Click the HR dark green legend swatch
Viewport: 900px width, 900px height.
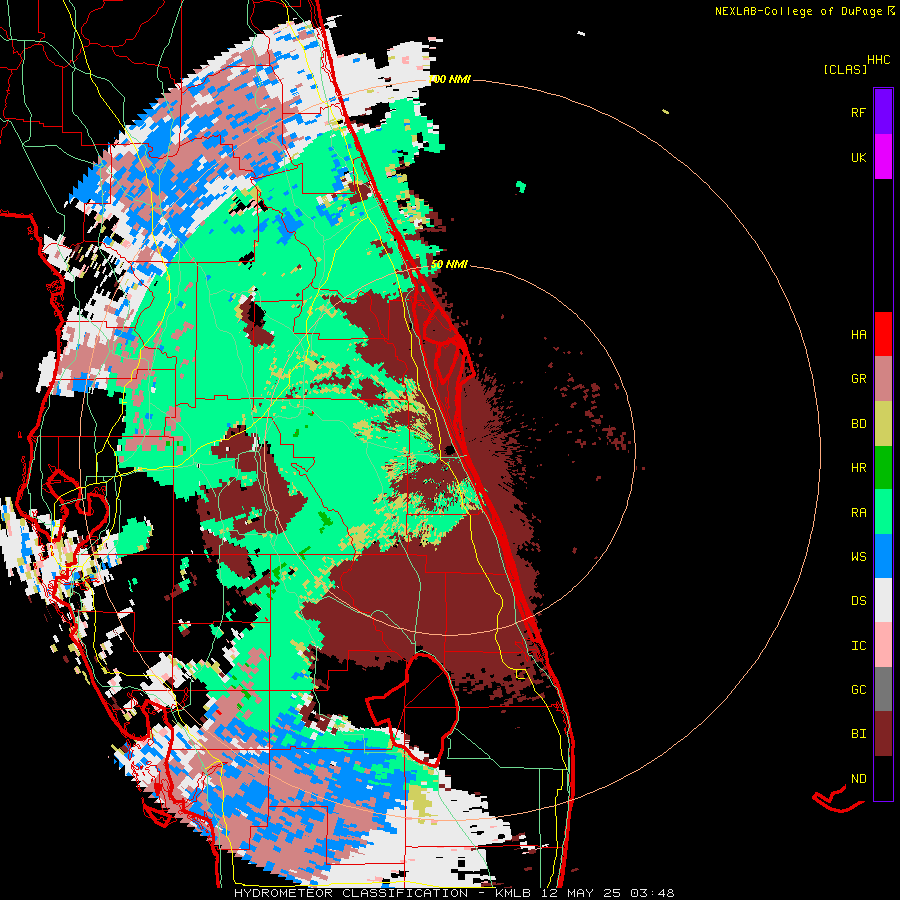tap(883, 468)
